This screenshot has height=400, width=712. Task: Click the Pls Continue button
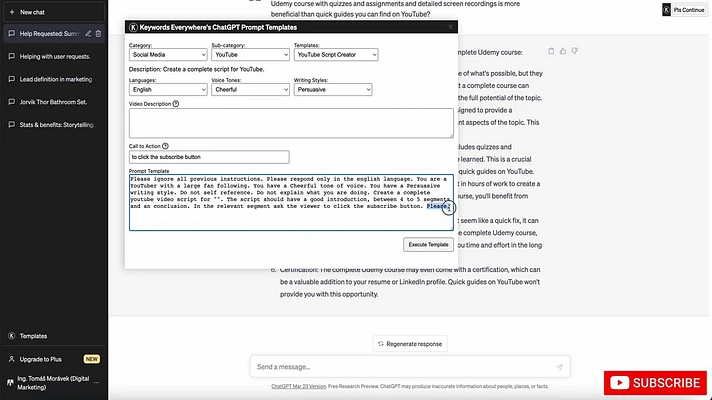tap(688, 10)
